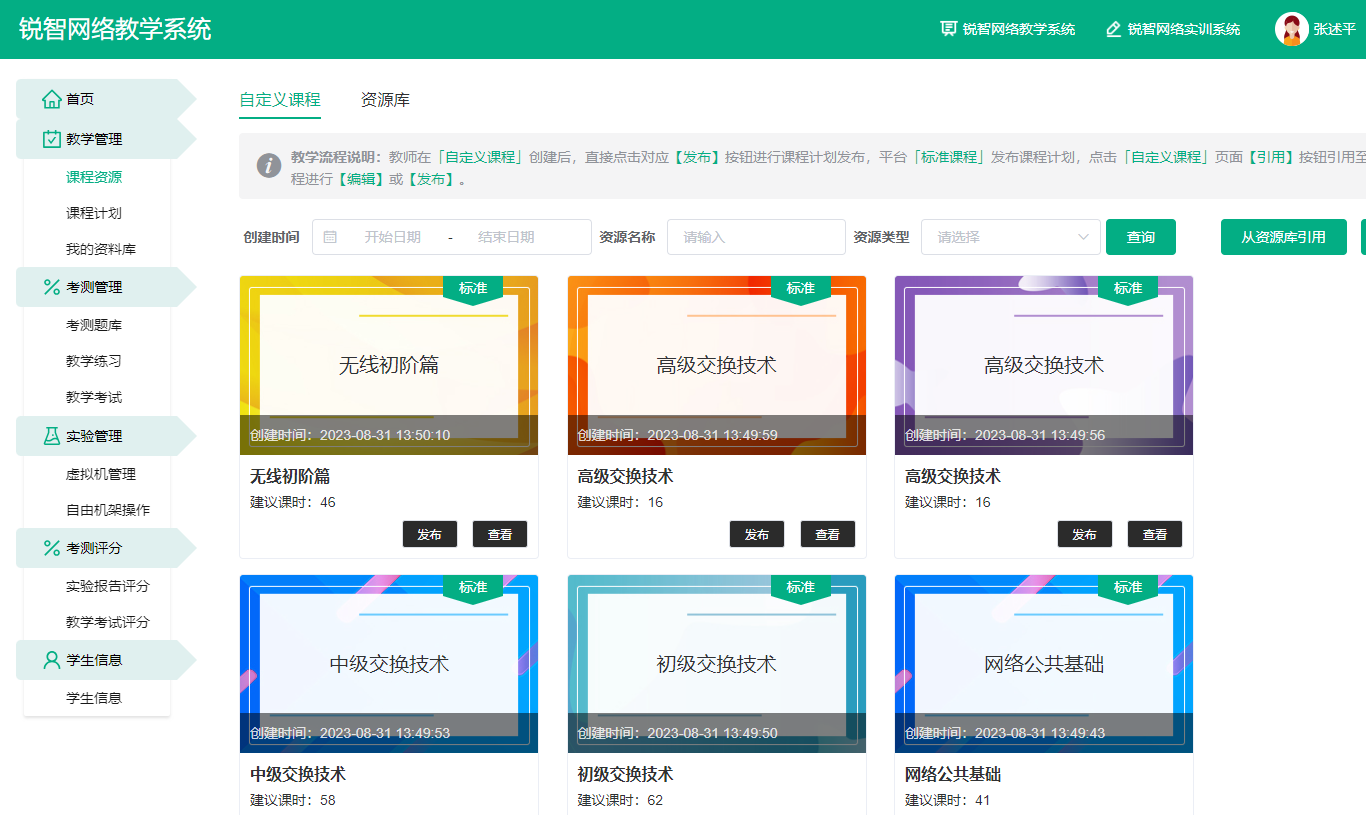The width and height of the screenshot is (1366, 815).
Task: Pick the 开始日期 start date field
Action: pos(392,237)
